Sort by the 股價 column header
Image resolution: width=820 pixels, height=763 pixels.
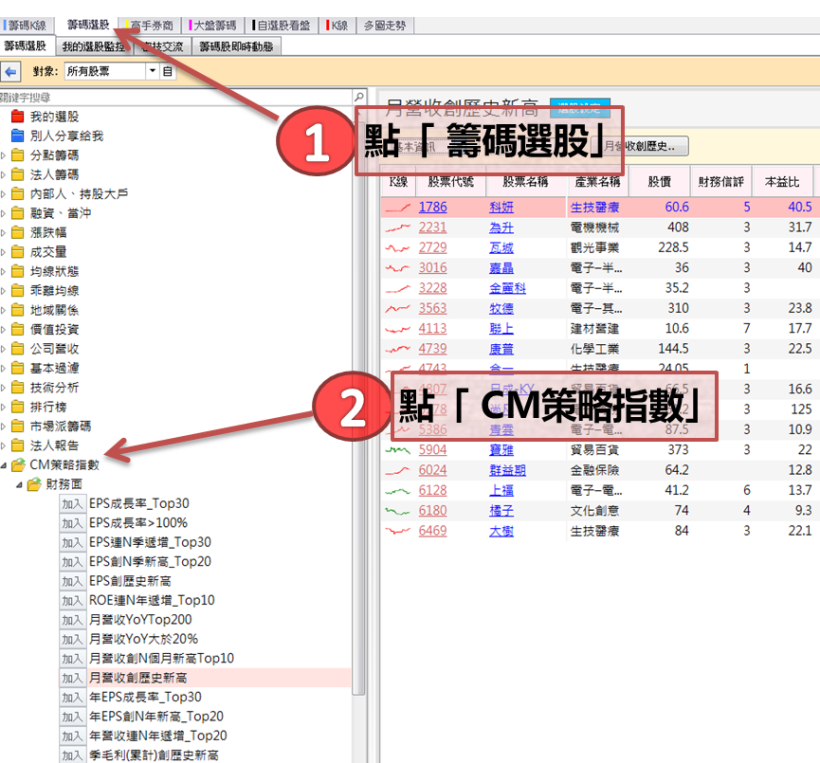coord(659,181)
